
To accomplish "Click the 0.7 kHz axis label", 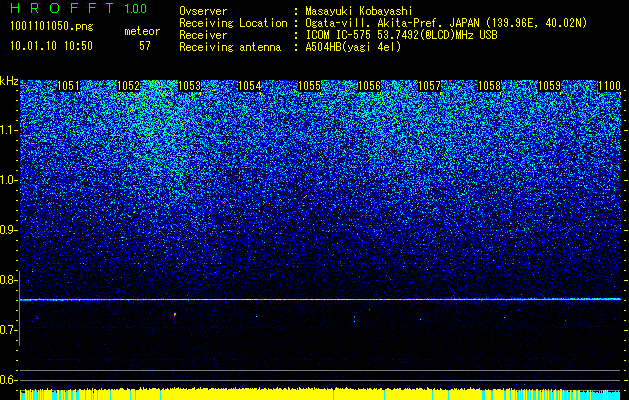I will [x=8, y=330].
